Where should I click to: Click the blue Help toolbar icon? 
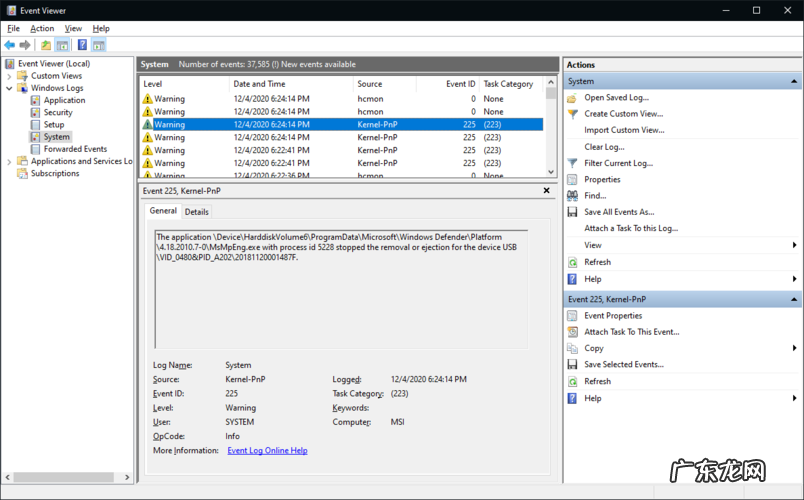point(82,45)
